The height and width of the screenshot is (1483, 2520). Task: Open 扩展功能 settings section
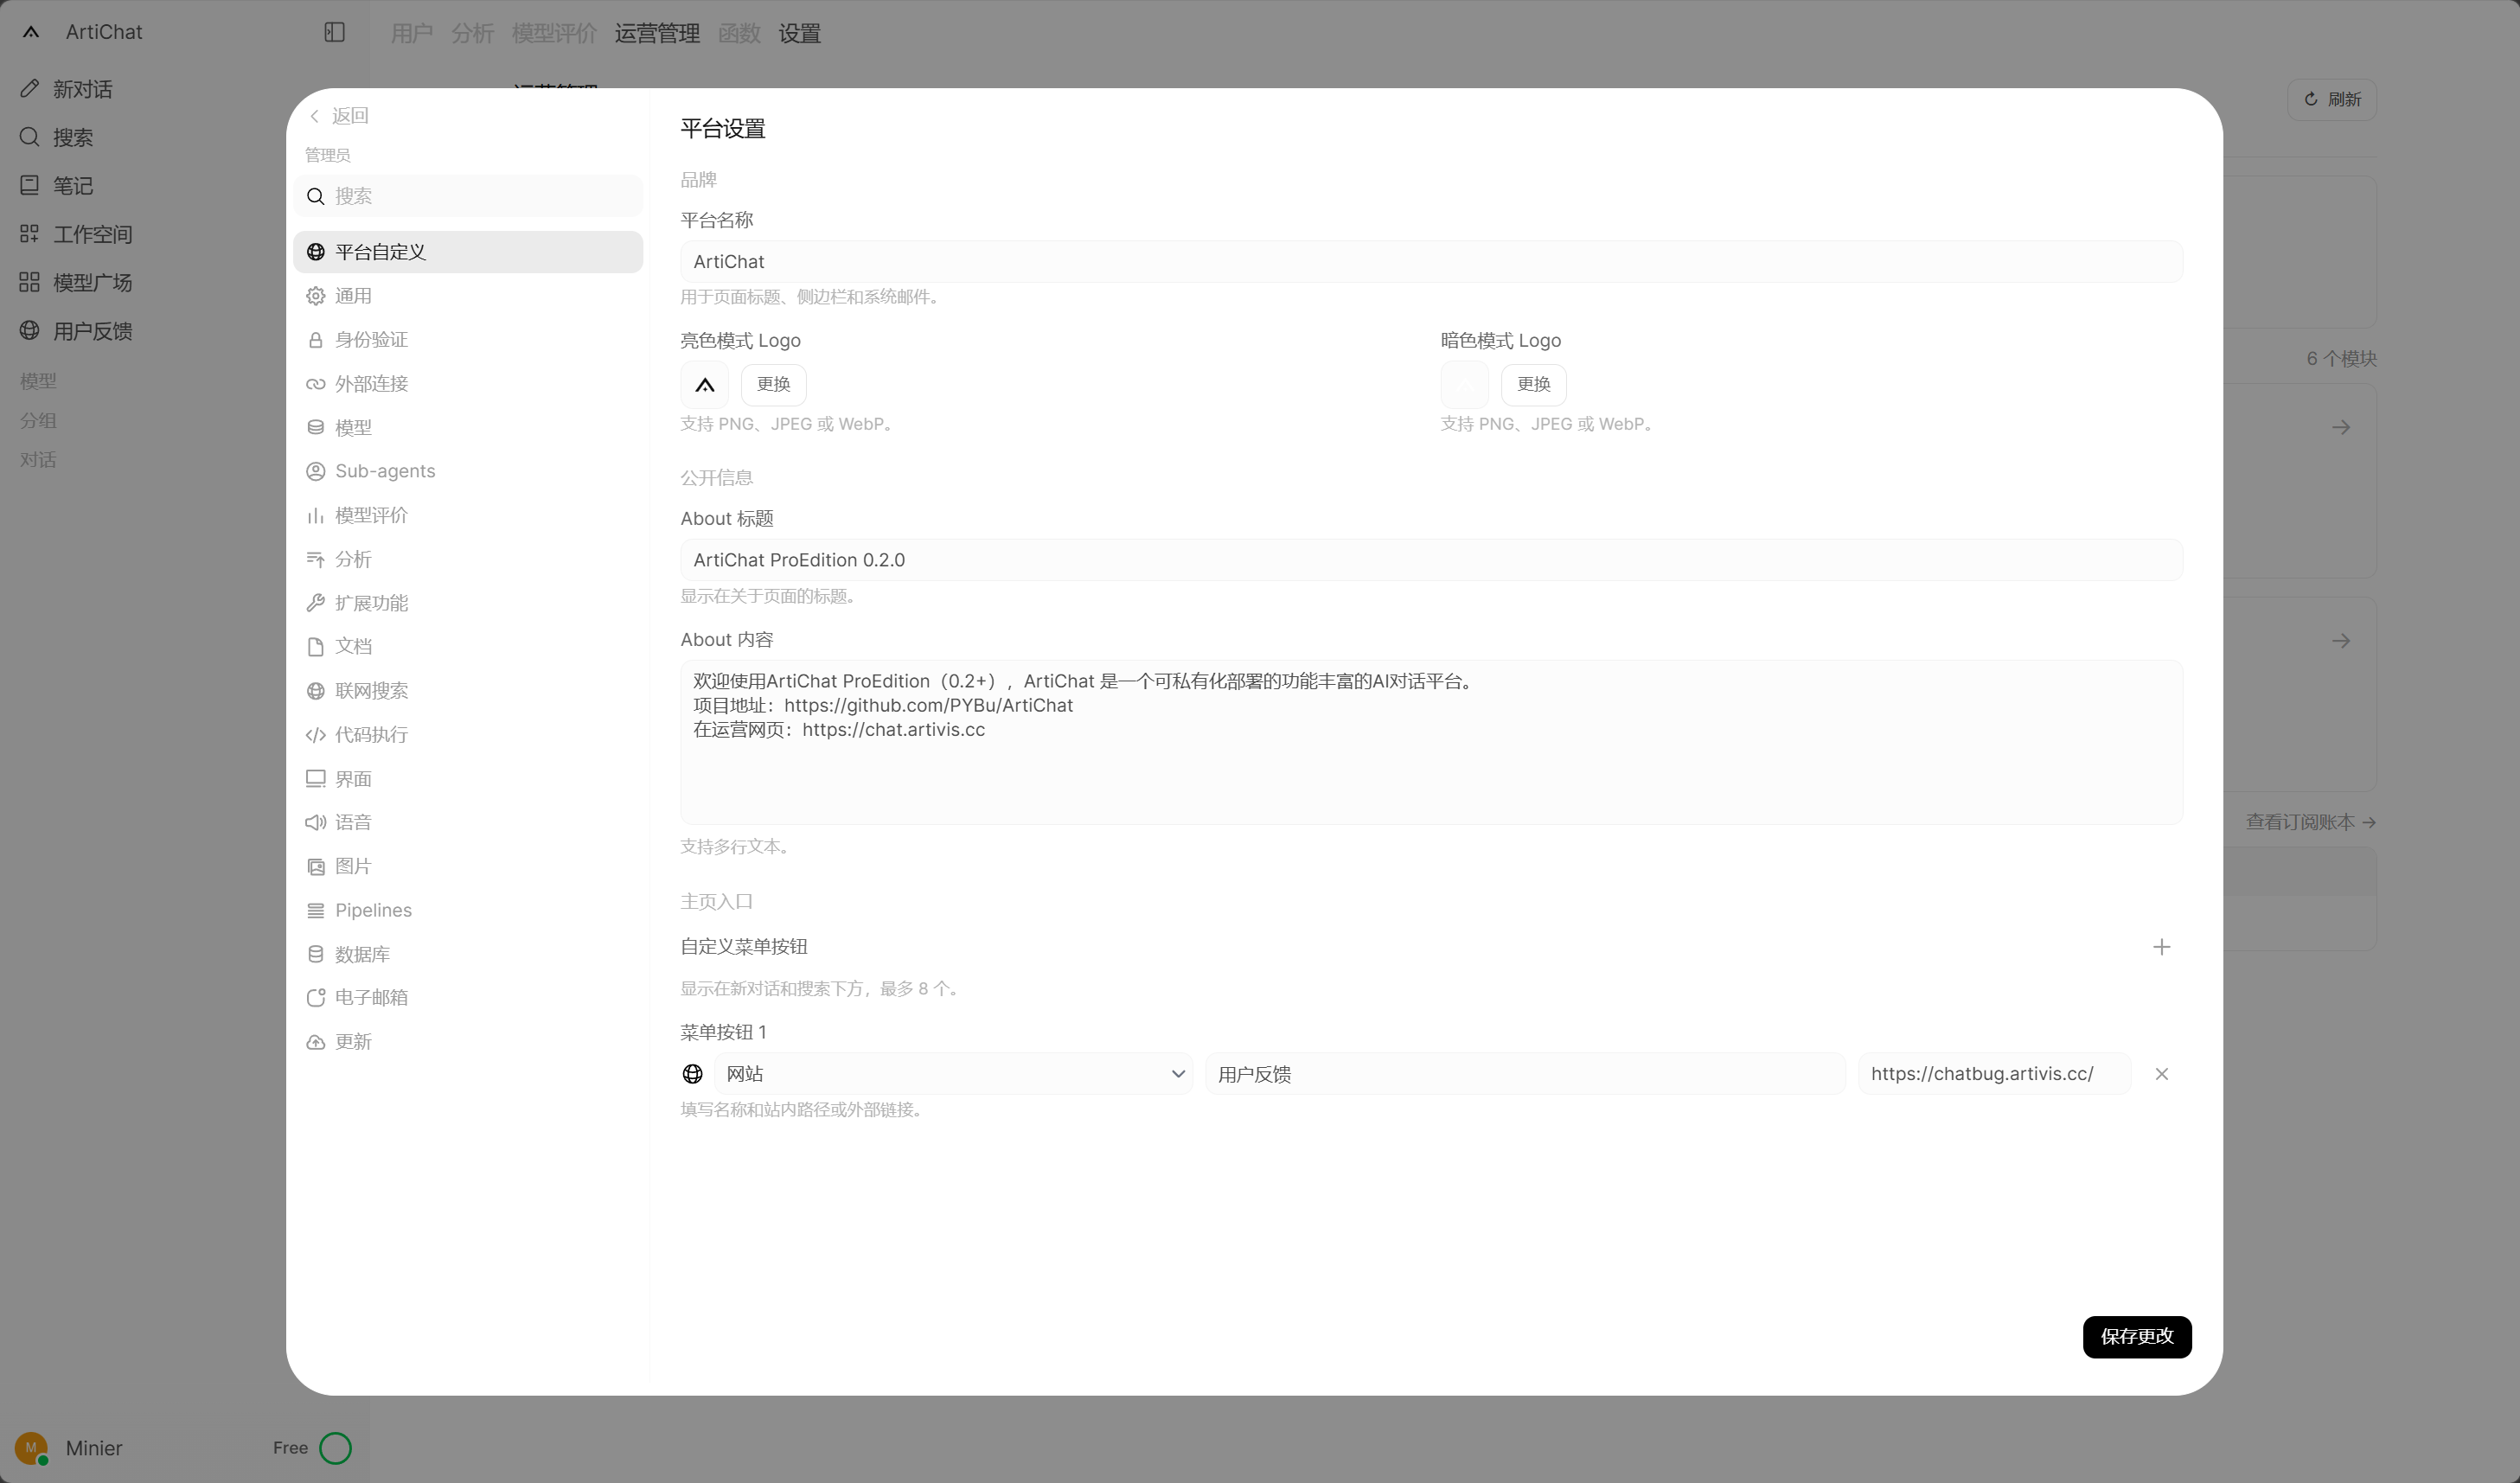click(468, 603)
